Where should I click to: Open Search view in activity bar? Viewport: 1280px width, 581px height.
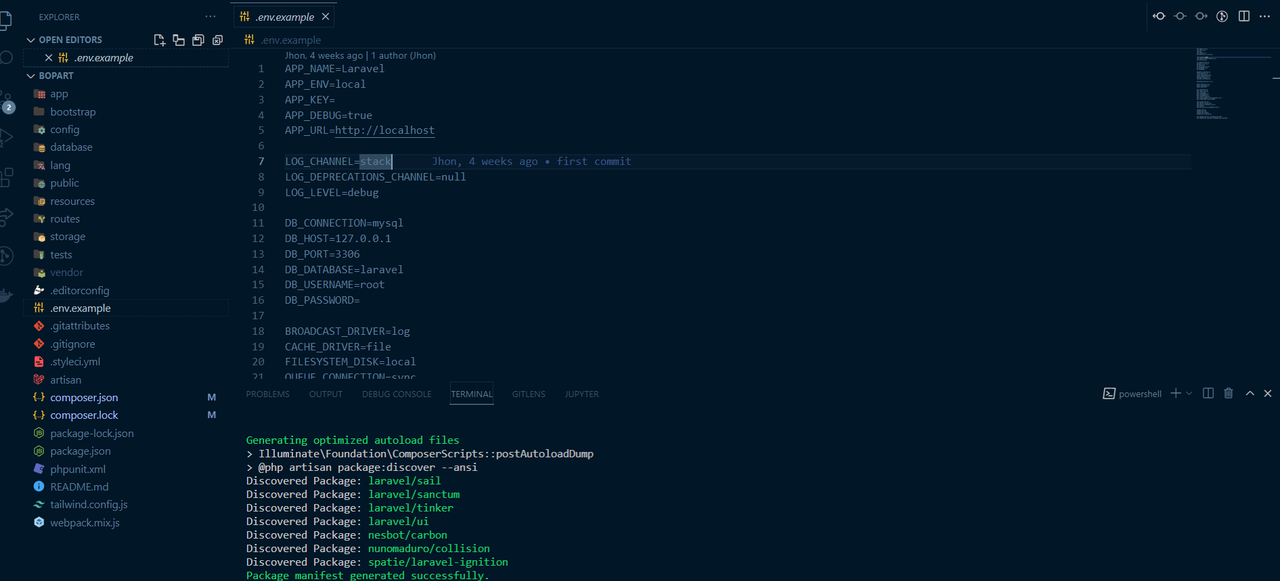click(x=6, y=58)
